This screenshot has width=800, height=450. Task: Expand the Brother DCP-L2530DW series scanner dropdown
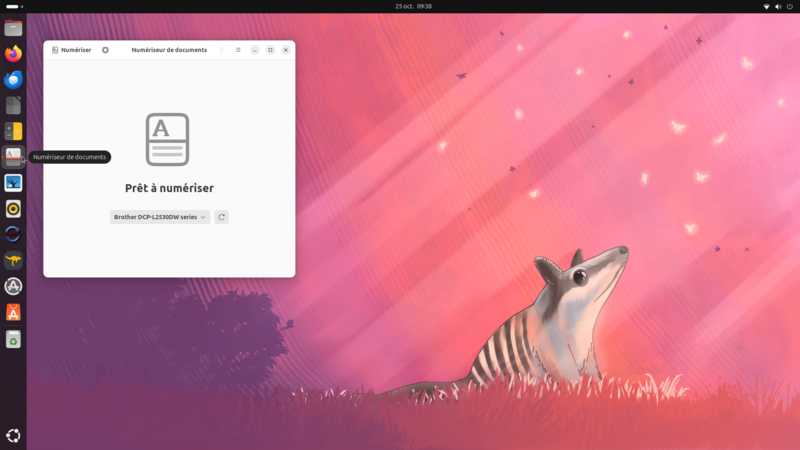coord(160,217)
